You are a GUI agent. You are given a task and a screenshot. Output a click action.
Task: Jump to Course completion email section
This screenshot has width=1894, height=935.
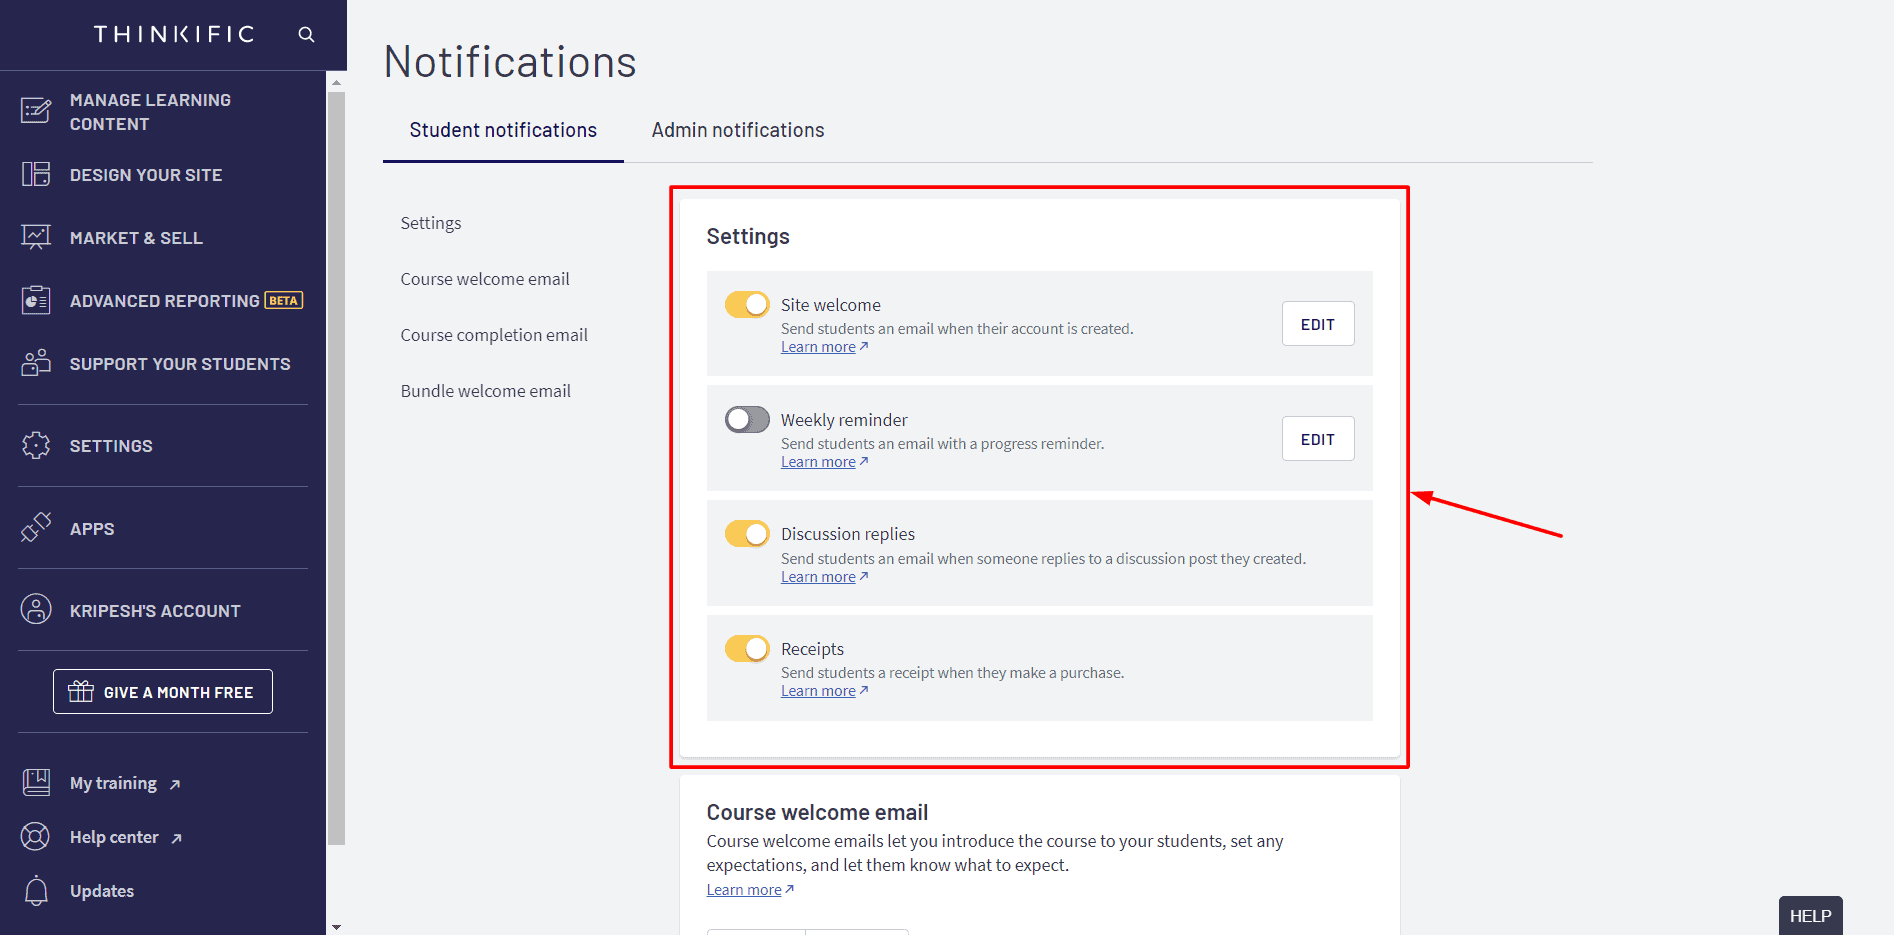(x=494, y=335)
